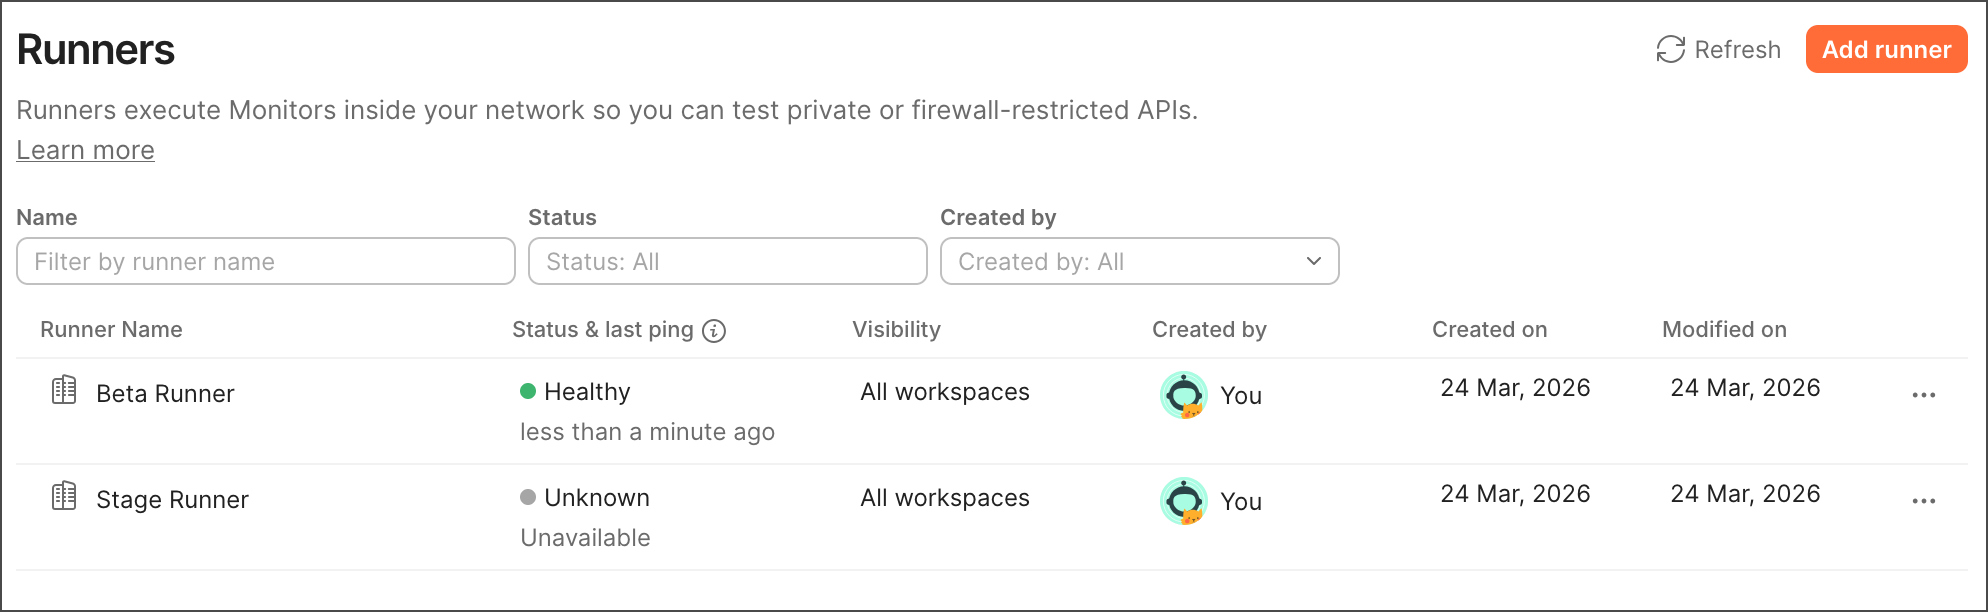
Task: Click the Beta Runner row icon
Action: (x=64, y=390)
